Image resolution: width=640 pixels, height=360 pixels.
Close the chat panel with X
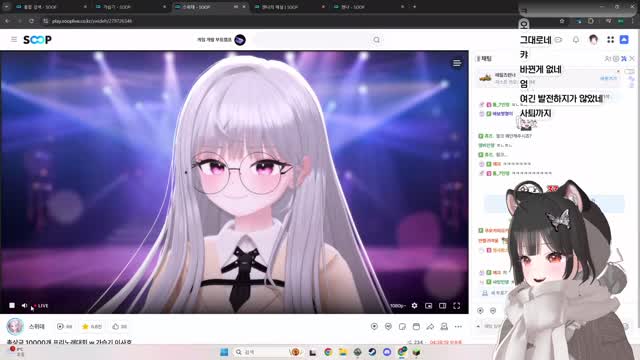click(632, 59)
